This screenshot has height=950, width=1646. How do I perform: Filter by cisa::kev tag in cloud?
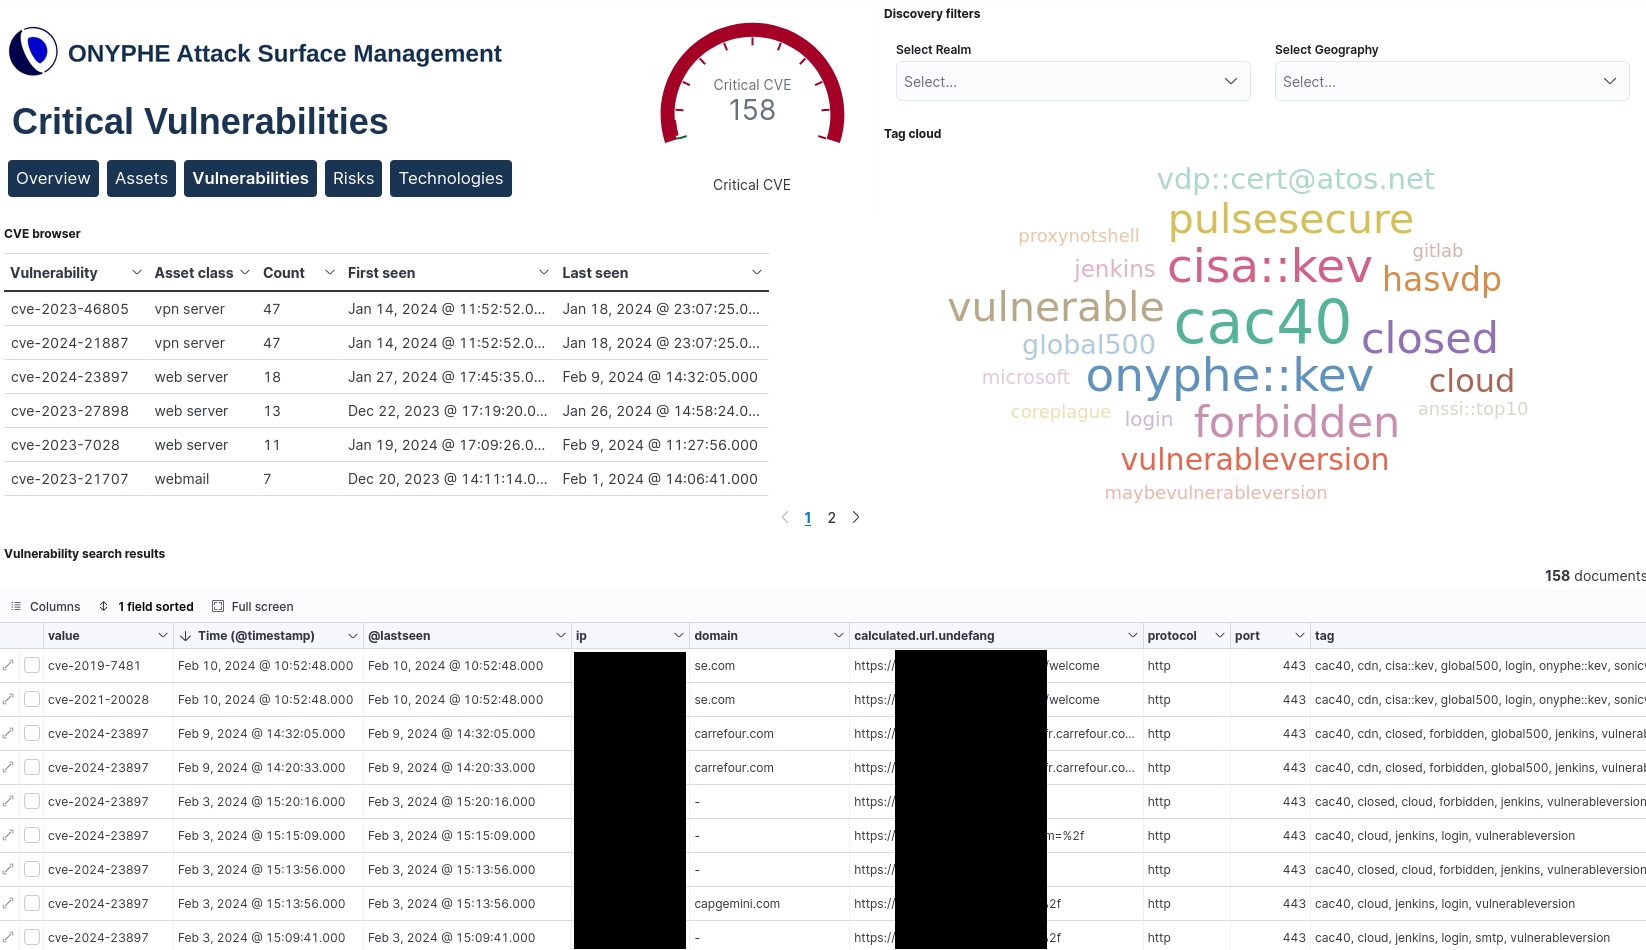click(1270, 266)
